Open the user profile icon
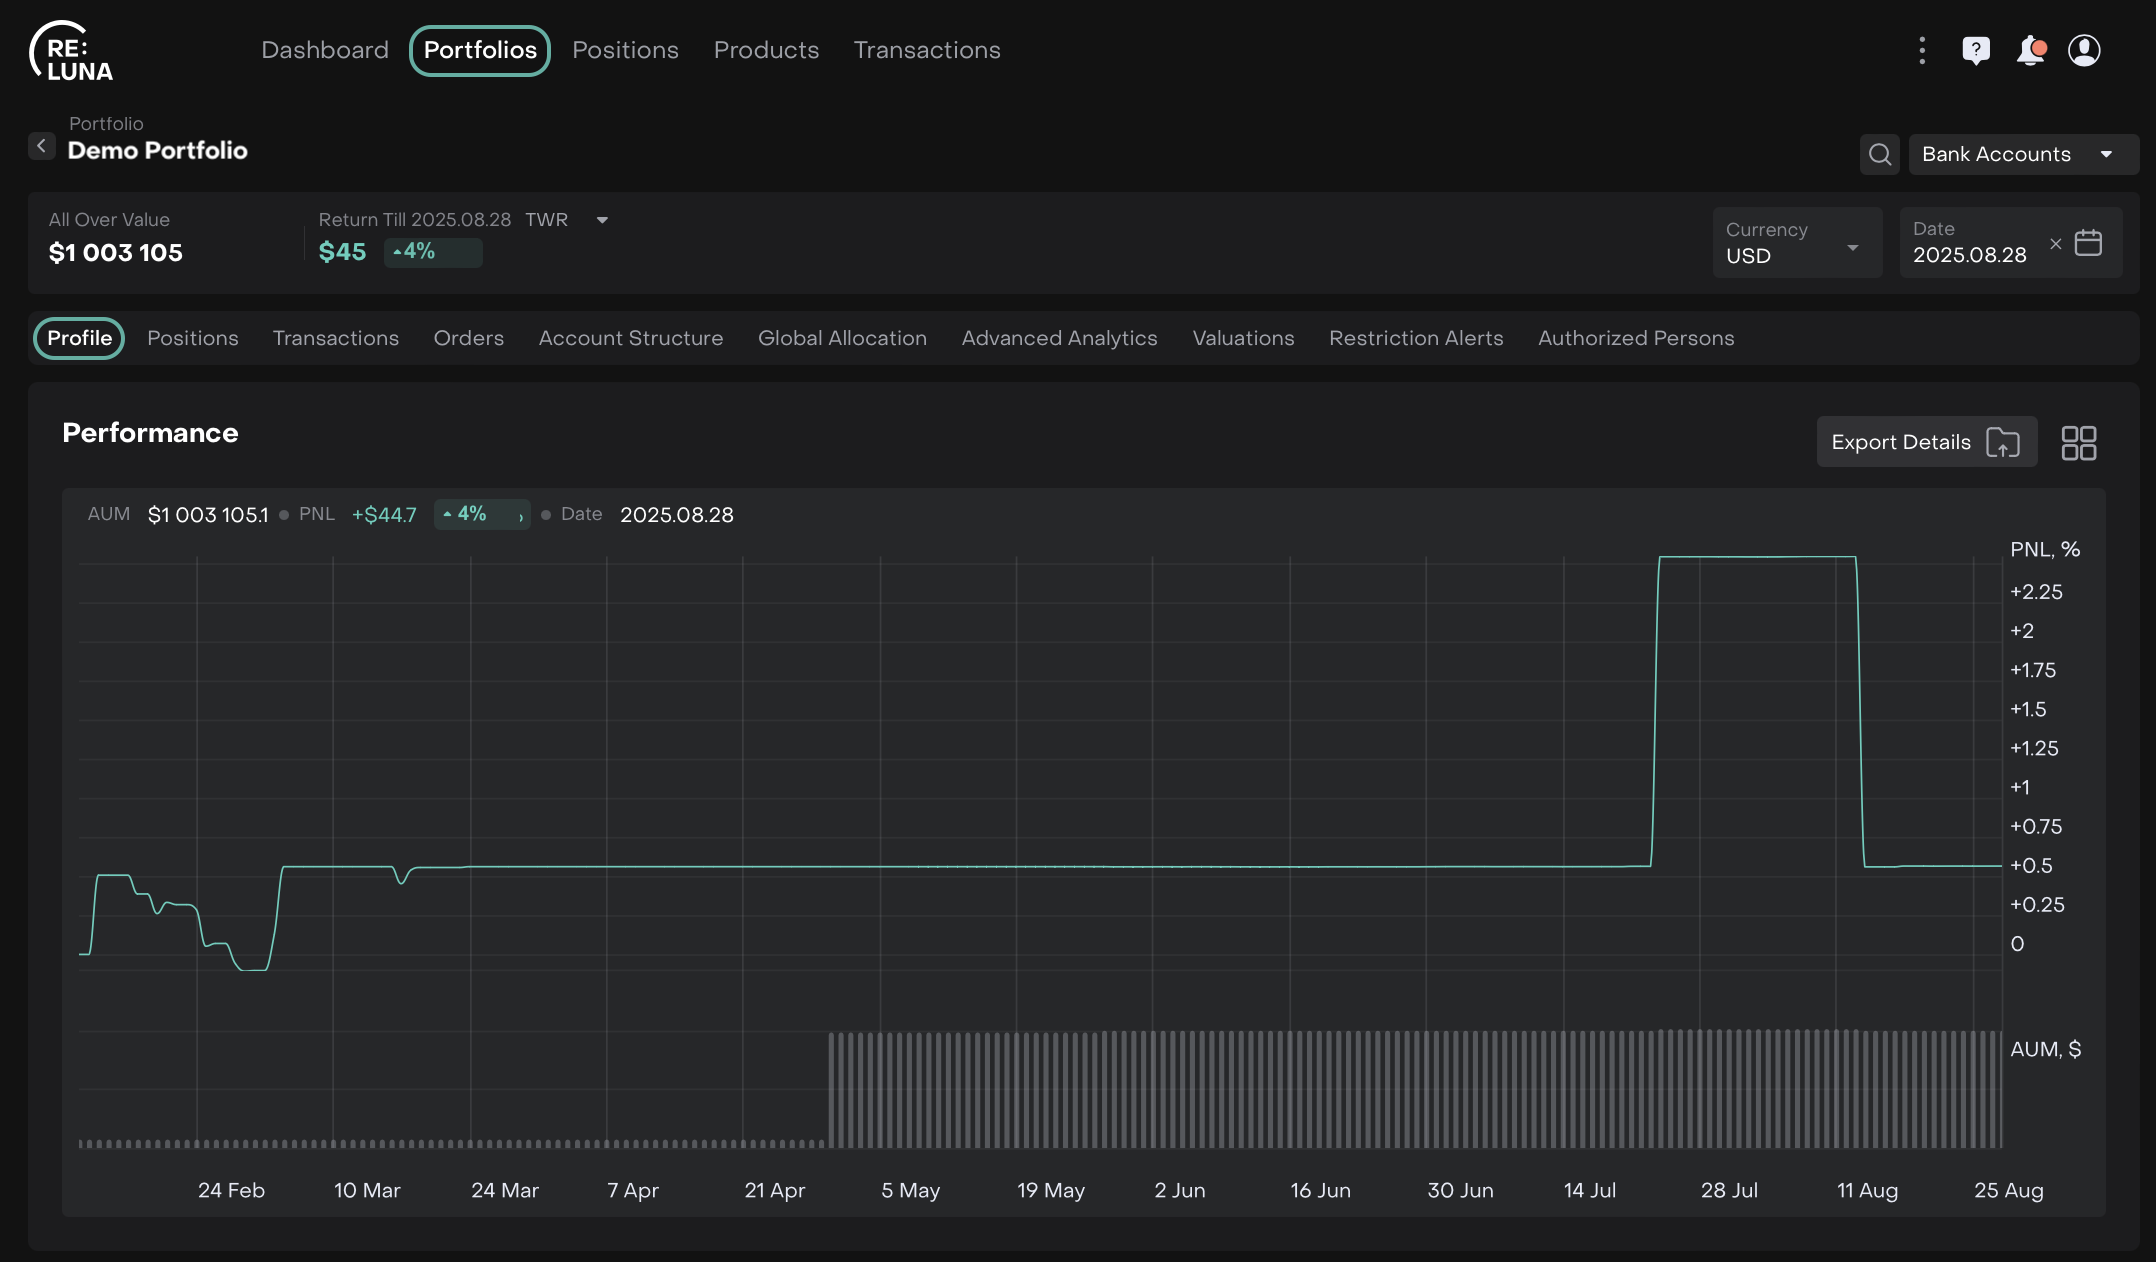 [x=2084, y=50]
